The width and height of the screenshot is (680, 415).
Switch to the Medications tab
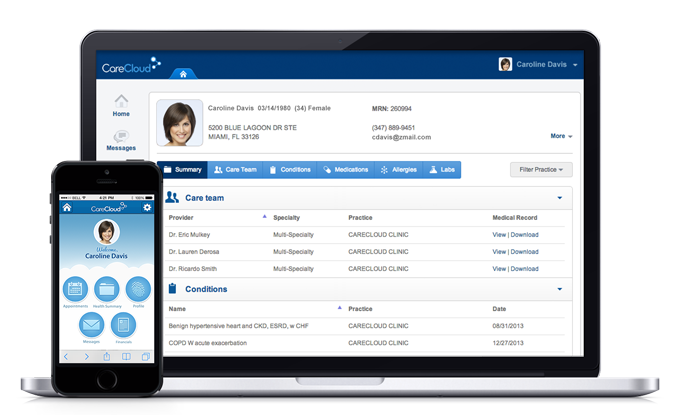(x=346, y=170)
